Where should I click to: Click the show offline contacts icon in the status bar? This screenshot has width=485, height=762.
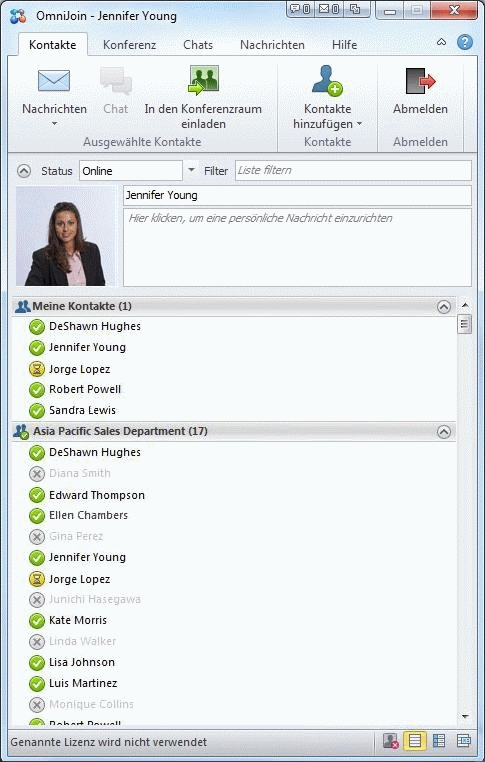pos(391,741)
